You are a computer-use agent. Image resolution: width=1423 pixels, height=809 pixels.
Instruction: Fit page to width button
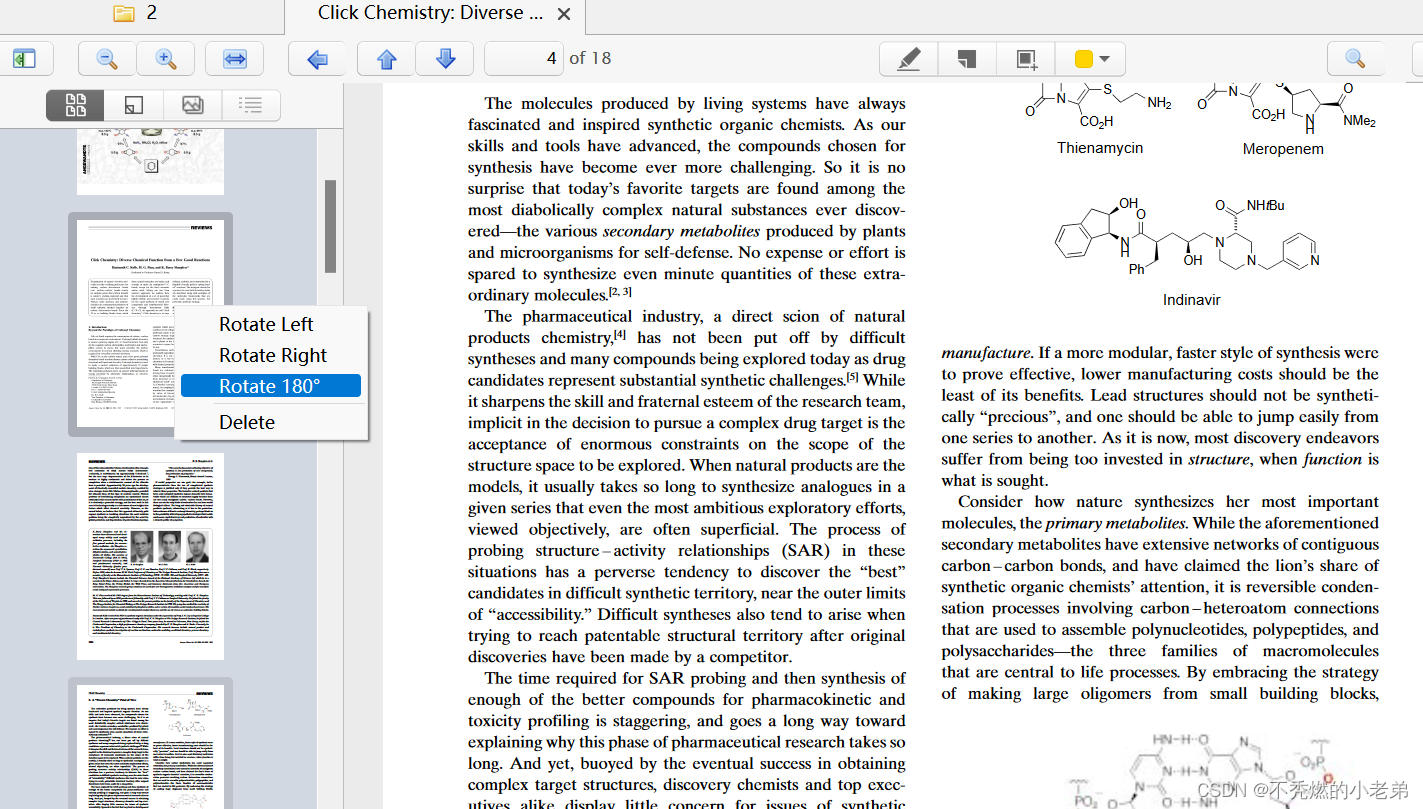[x=235, y=59]
